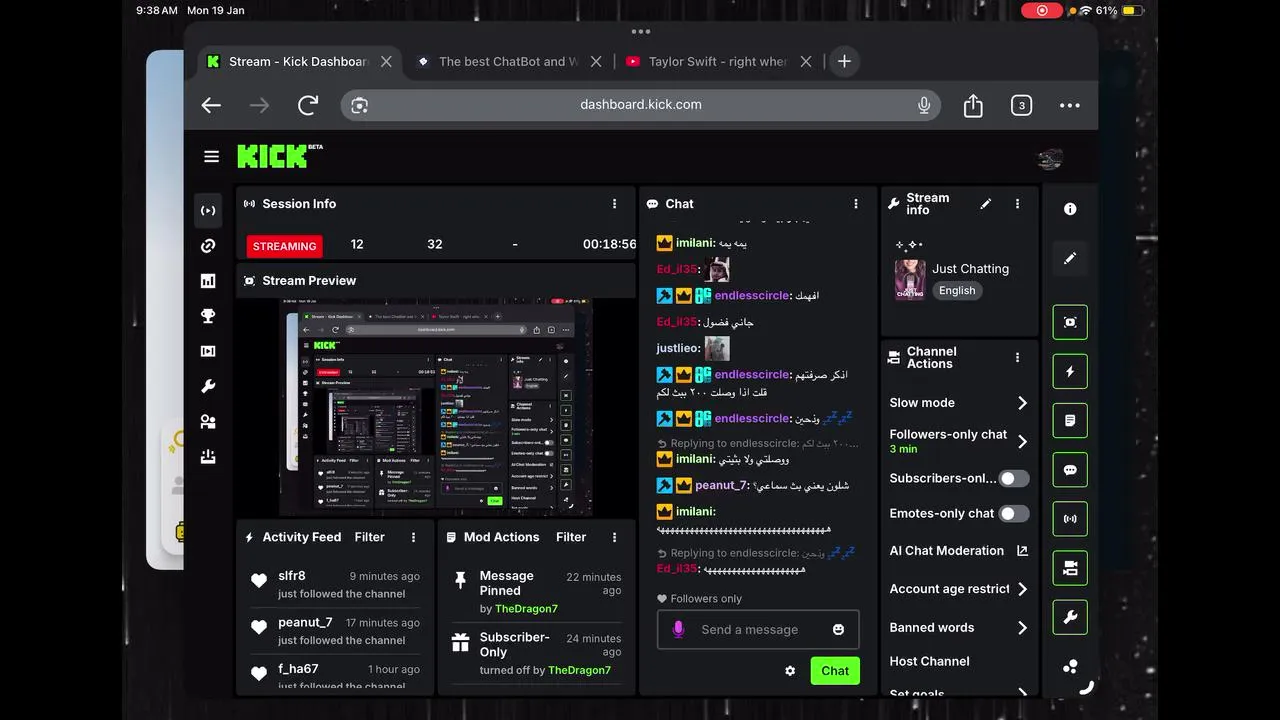Open the browser tab overview showing 3
The width and height of the screenshot is (1280, 720).
tap(1021, 105)
